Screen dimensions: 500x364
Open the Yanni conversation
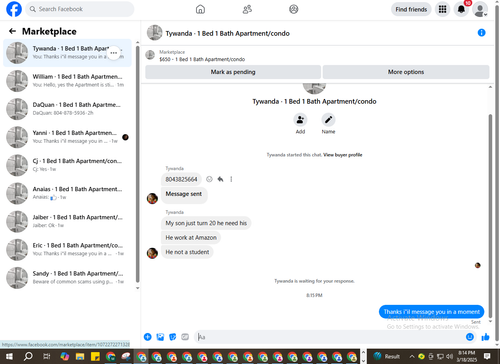67,137
